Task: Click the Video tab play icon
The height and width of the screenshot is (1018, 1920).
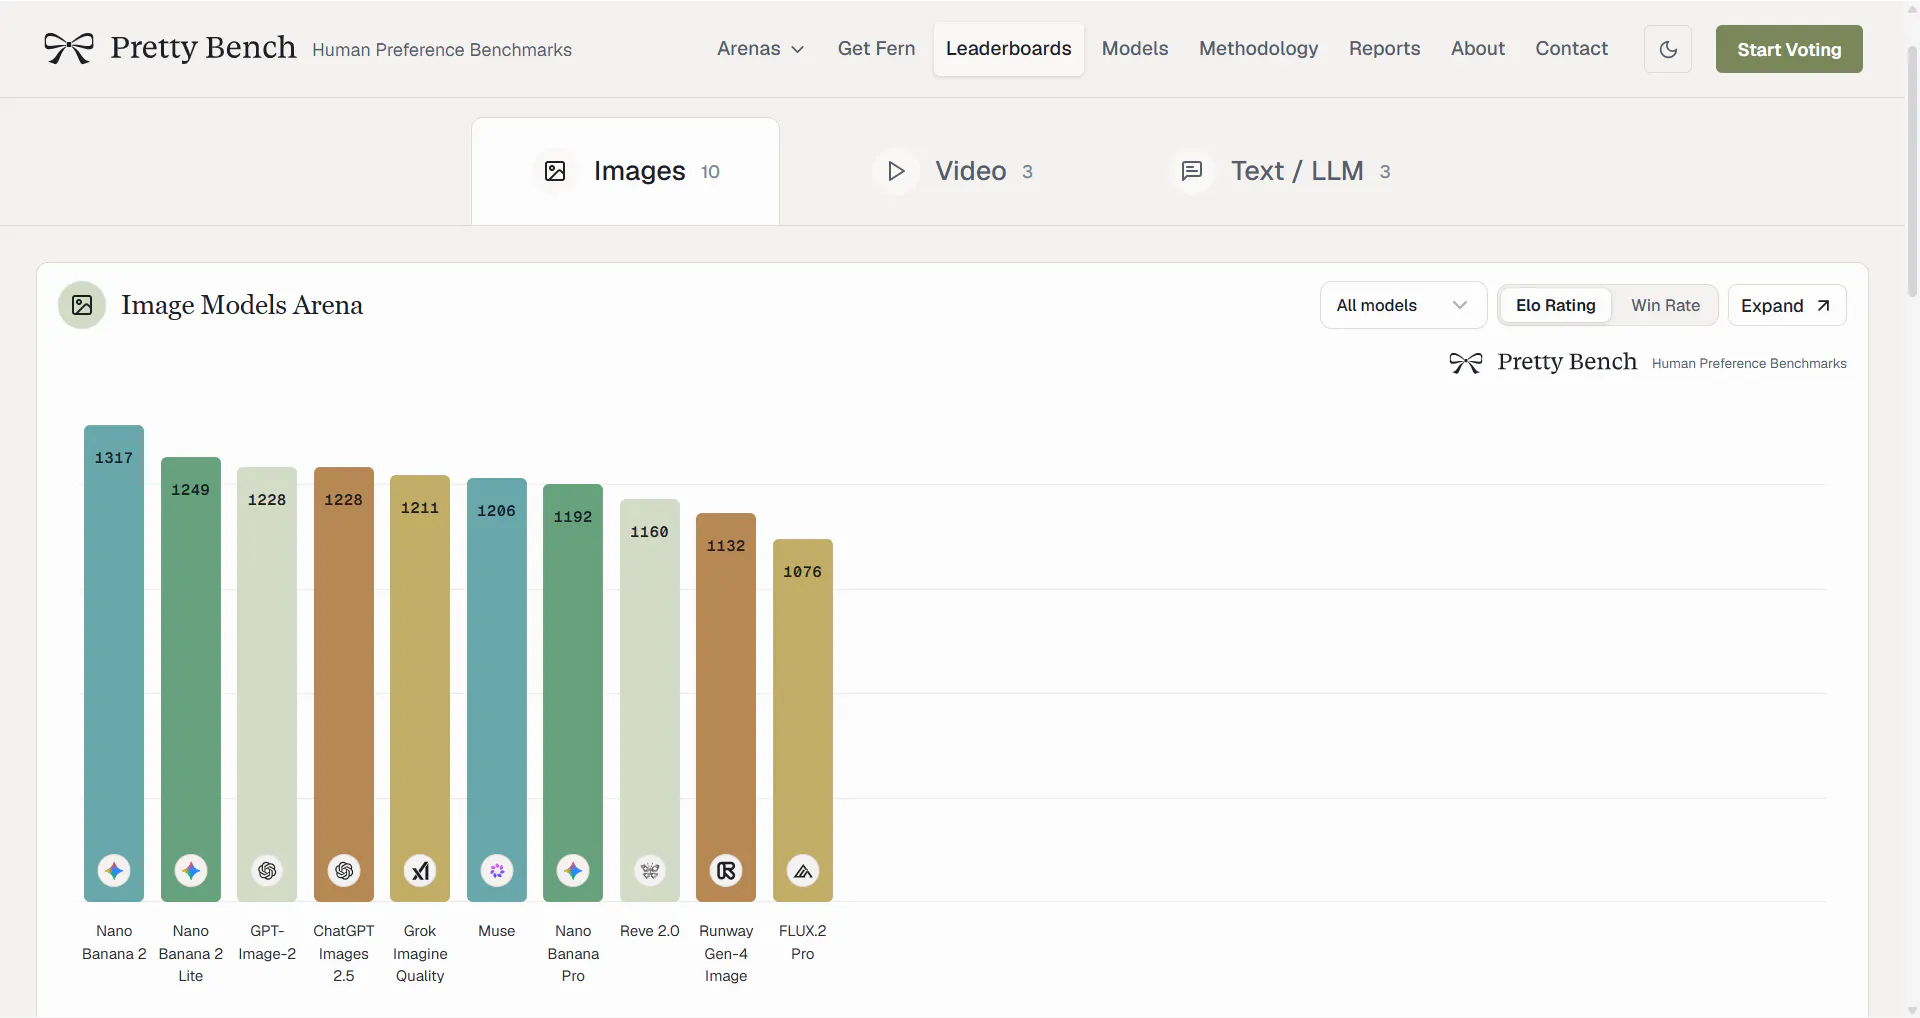Action: coord(896,171)
